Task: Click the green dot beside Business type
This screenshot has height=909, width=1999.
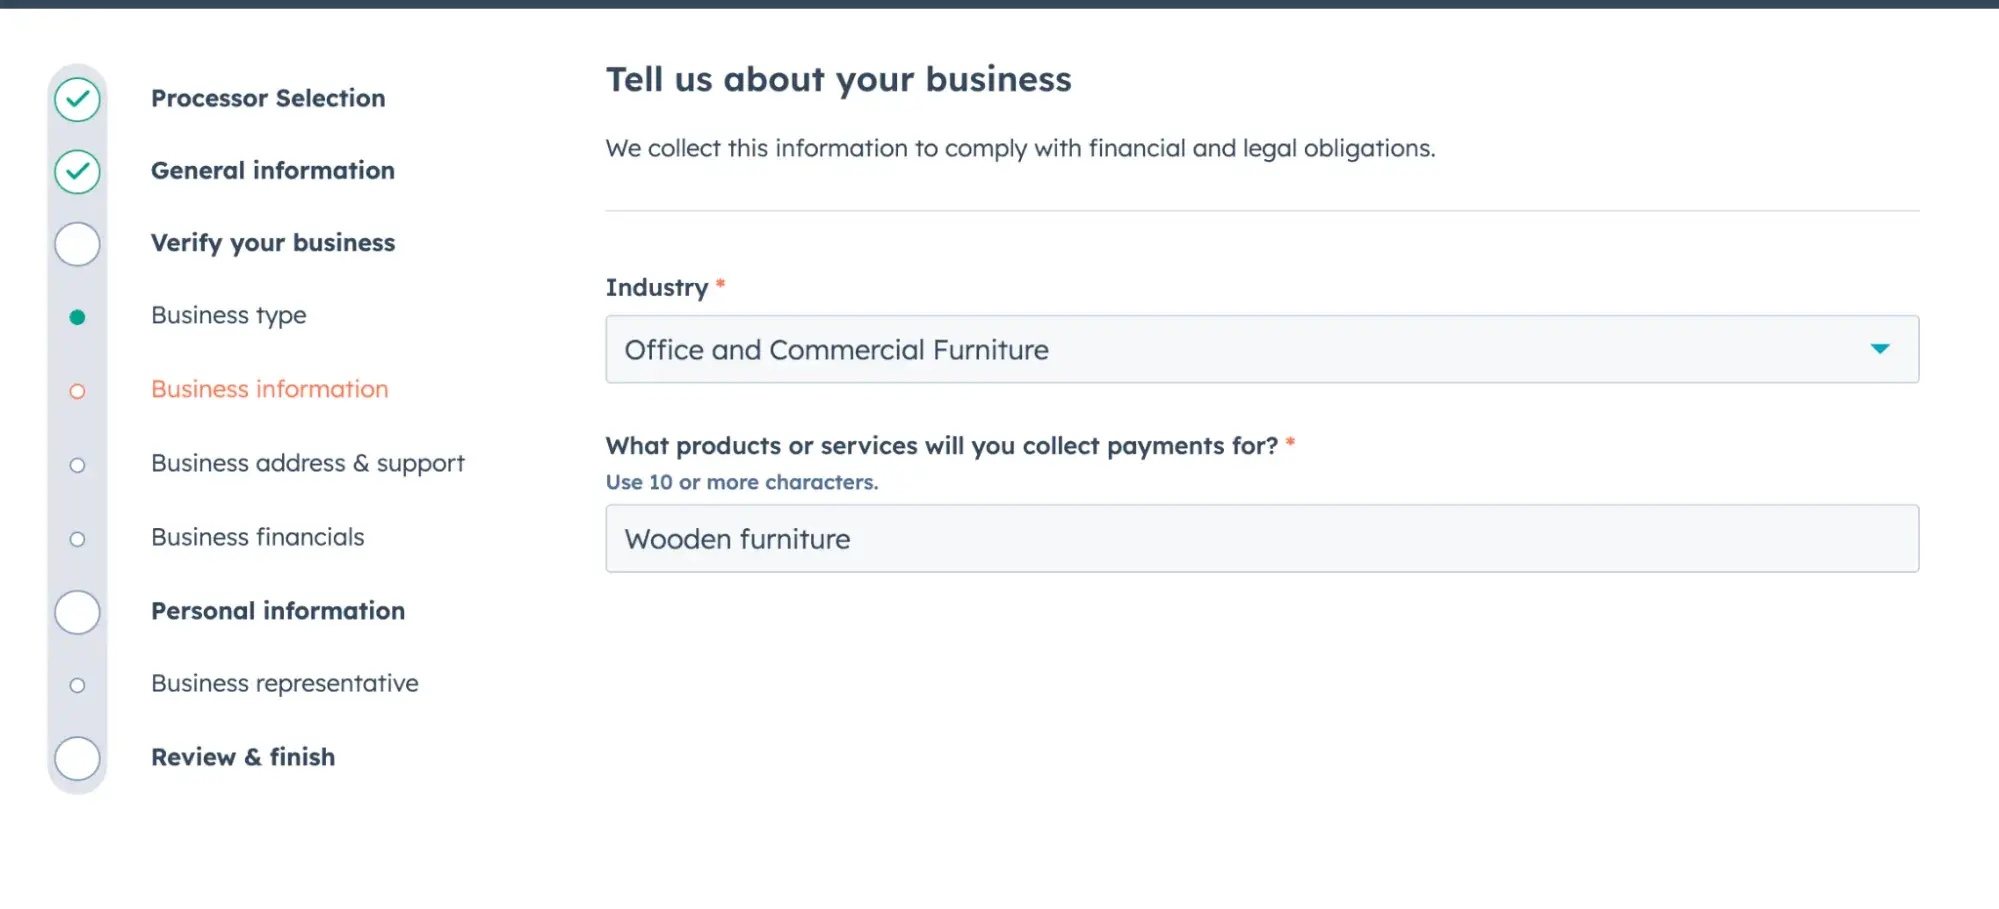Action: [x=77, y=317]
